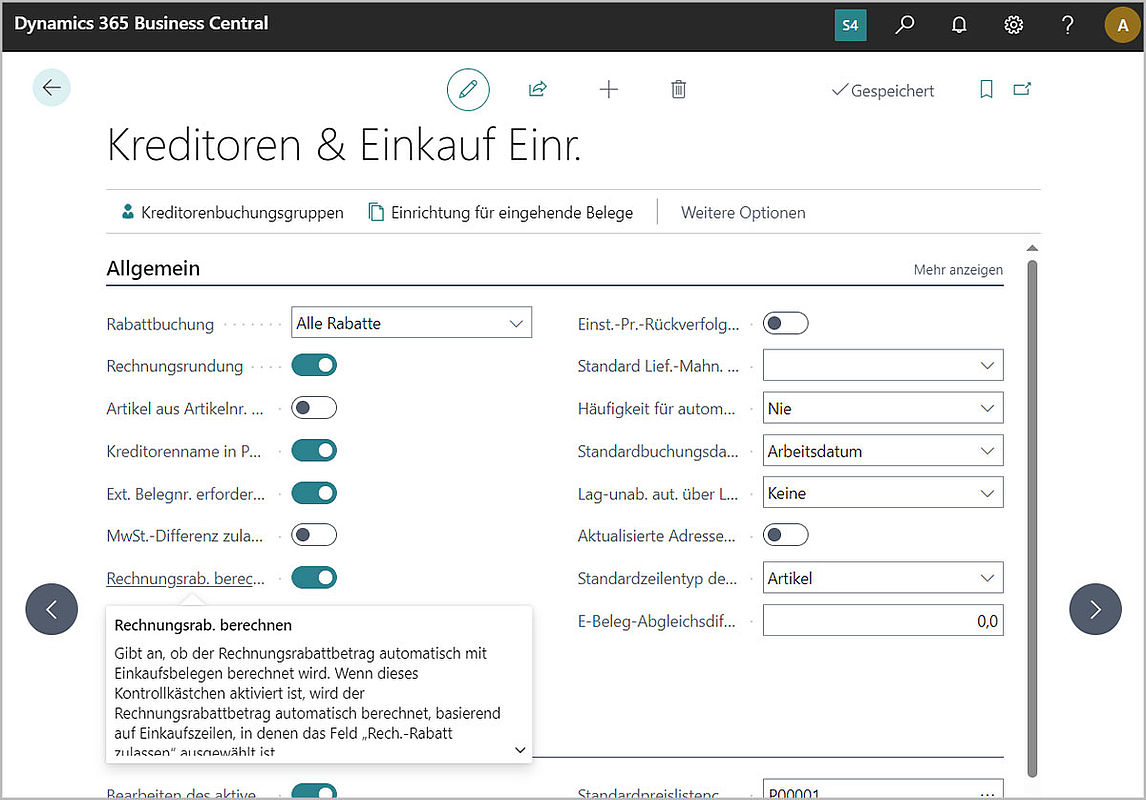Click the scrollbar up arrow
The image size is (1146, 800).
(x=1032, y=248)
